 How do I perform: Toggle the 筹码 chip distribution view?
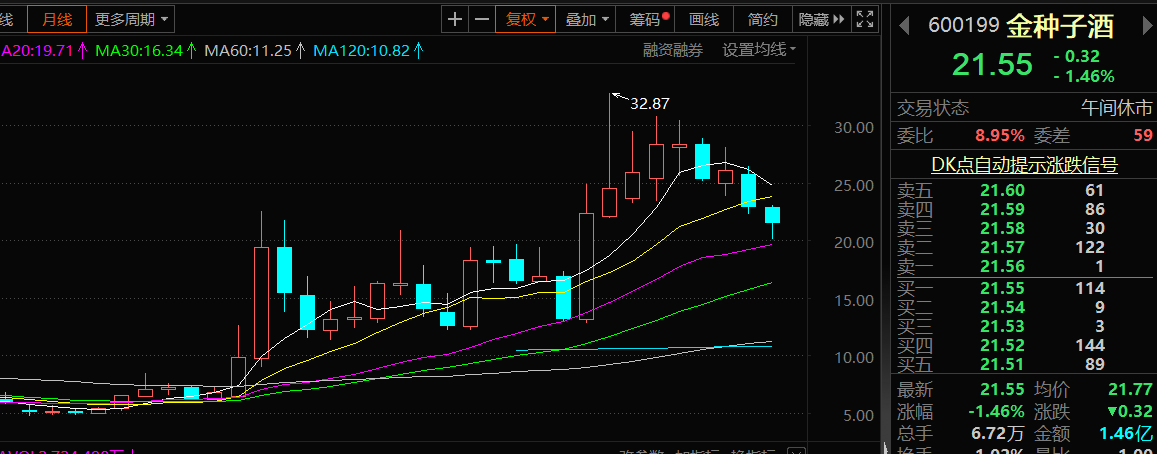(x=648, y=19)
